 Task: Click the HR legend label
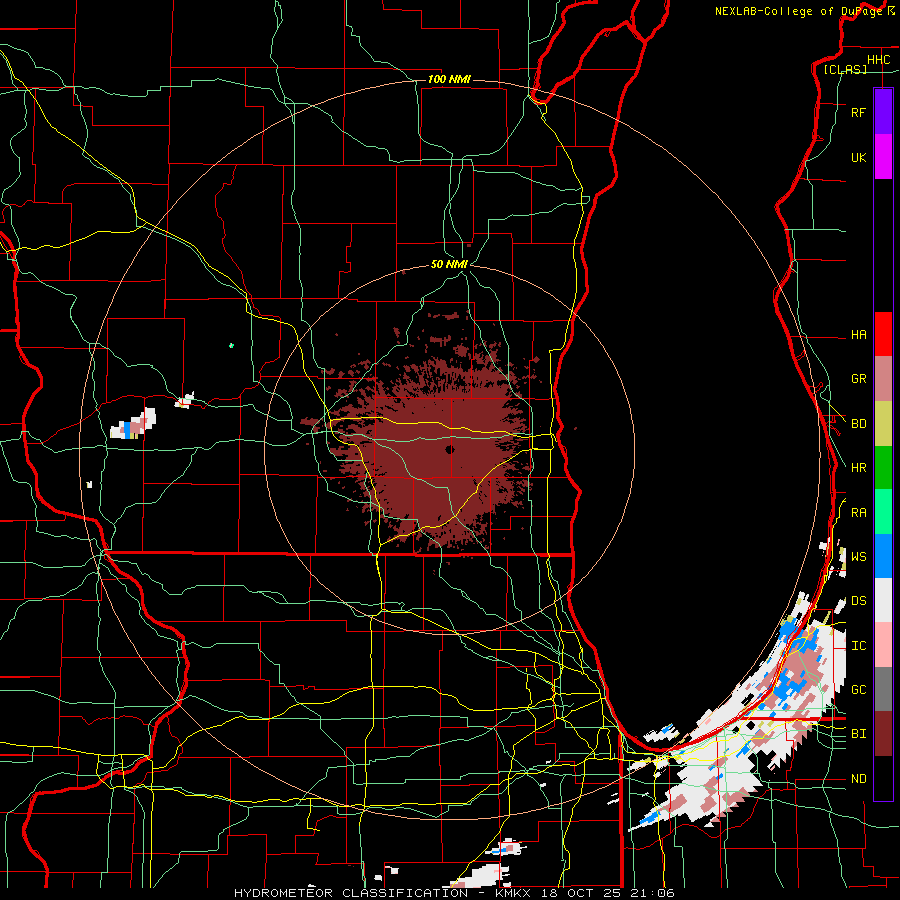pyautogui.click(x=858, y=468)
